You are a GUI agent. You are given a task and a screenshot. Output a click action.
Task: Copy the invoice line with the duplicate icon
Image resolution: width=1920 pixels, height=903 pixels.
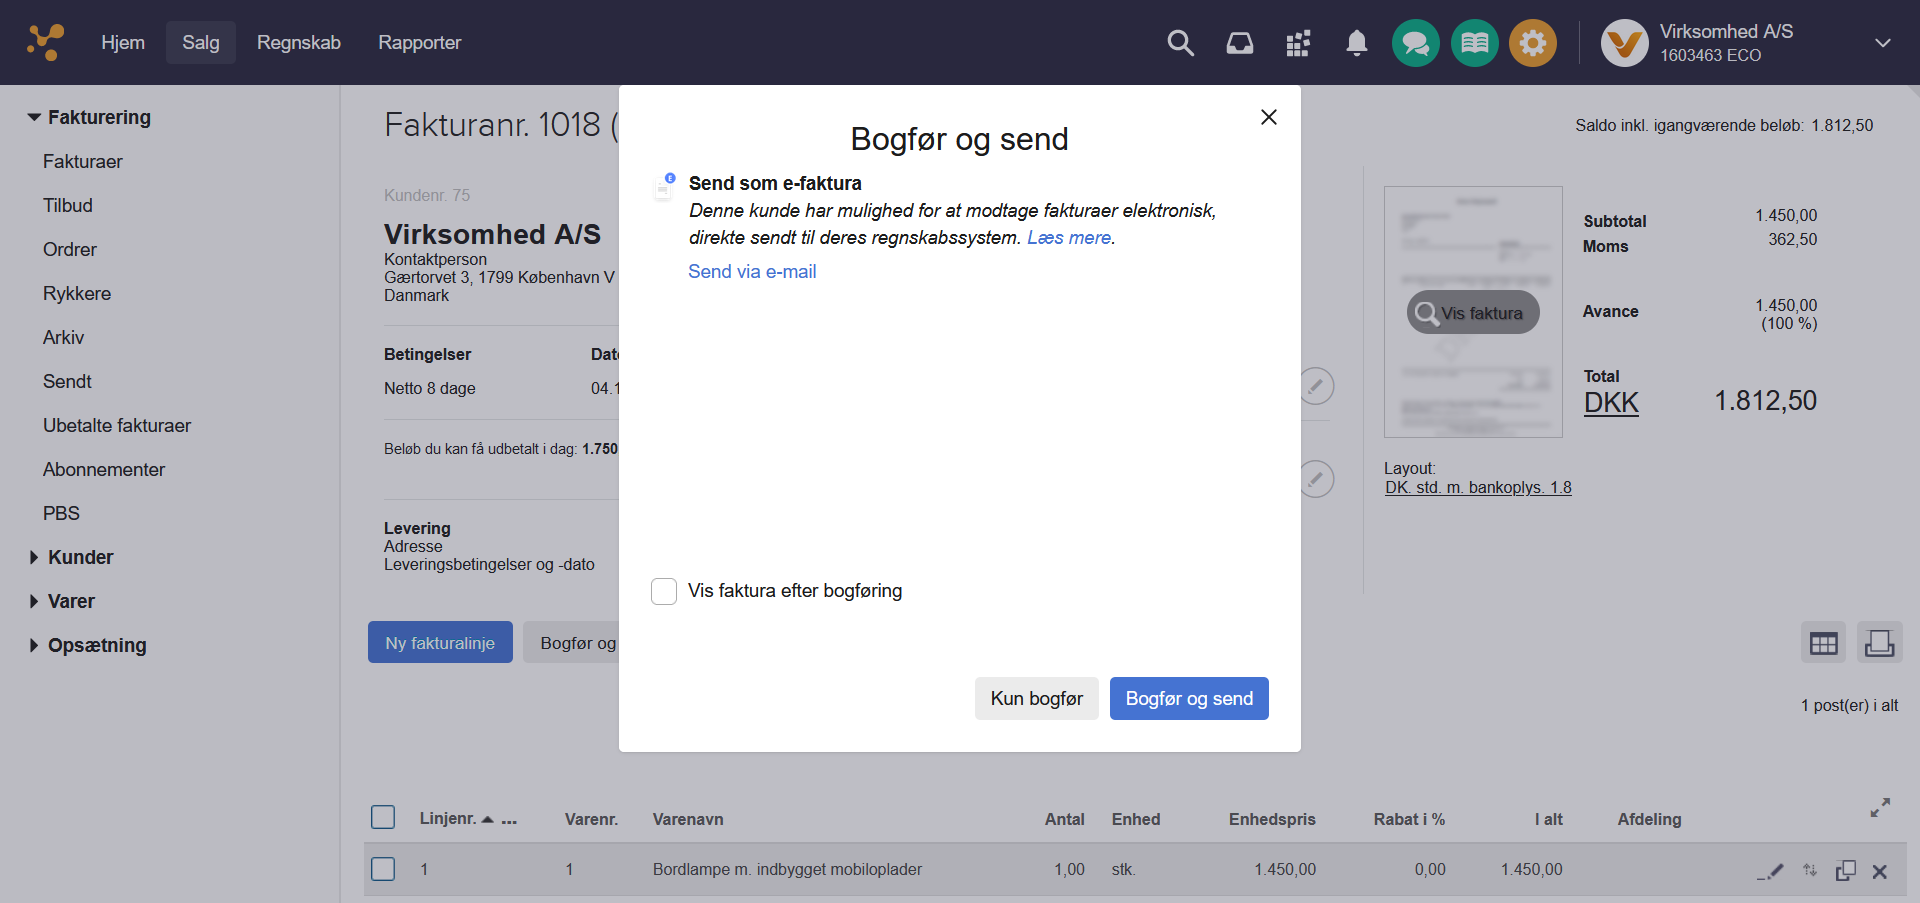tap(1846, 870)
